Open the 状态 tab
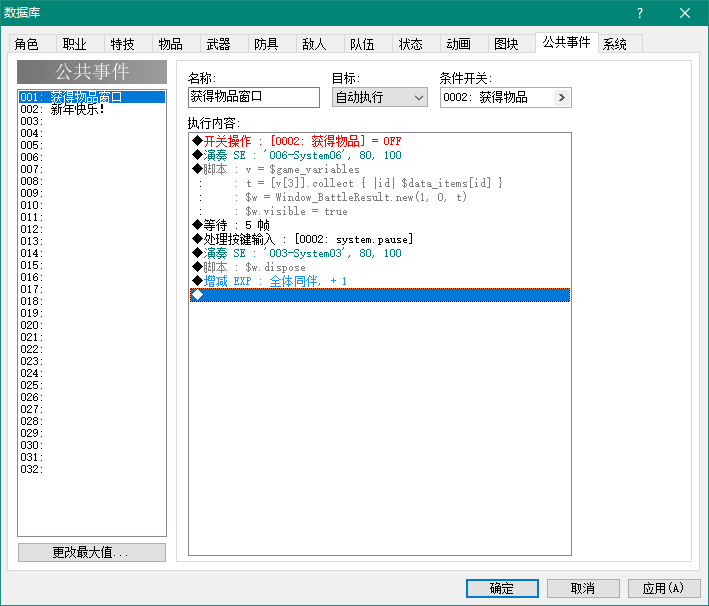This screenshot has width=709, height=606. click(x=416, y=44)
